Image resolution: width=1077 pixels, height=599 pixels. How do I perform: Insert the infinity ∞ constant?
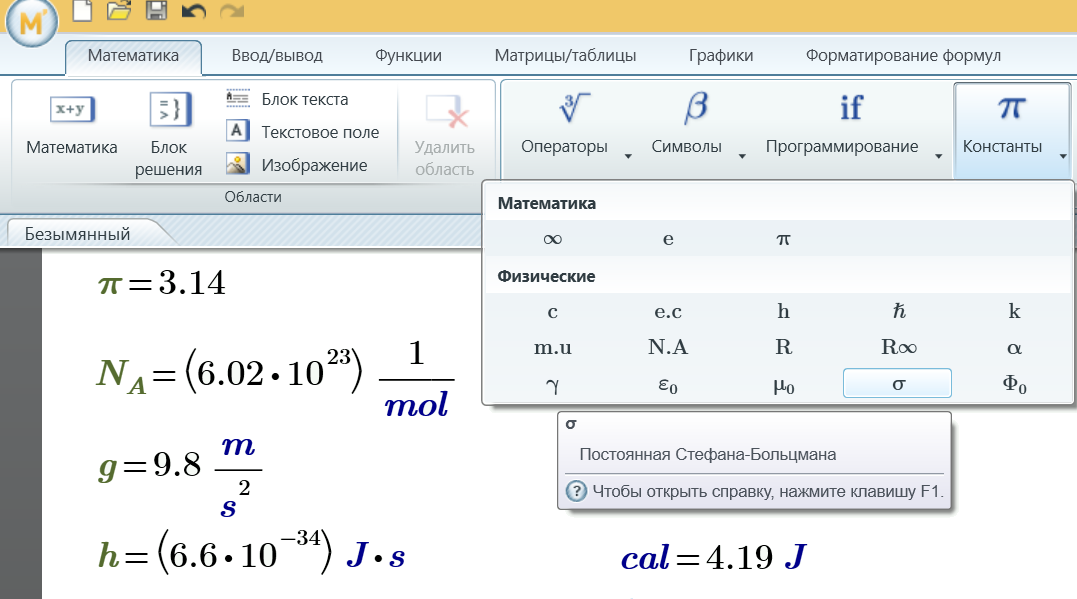(552, 239)
